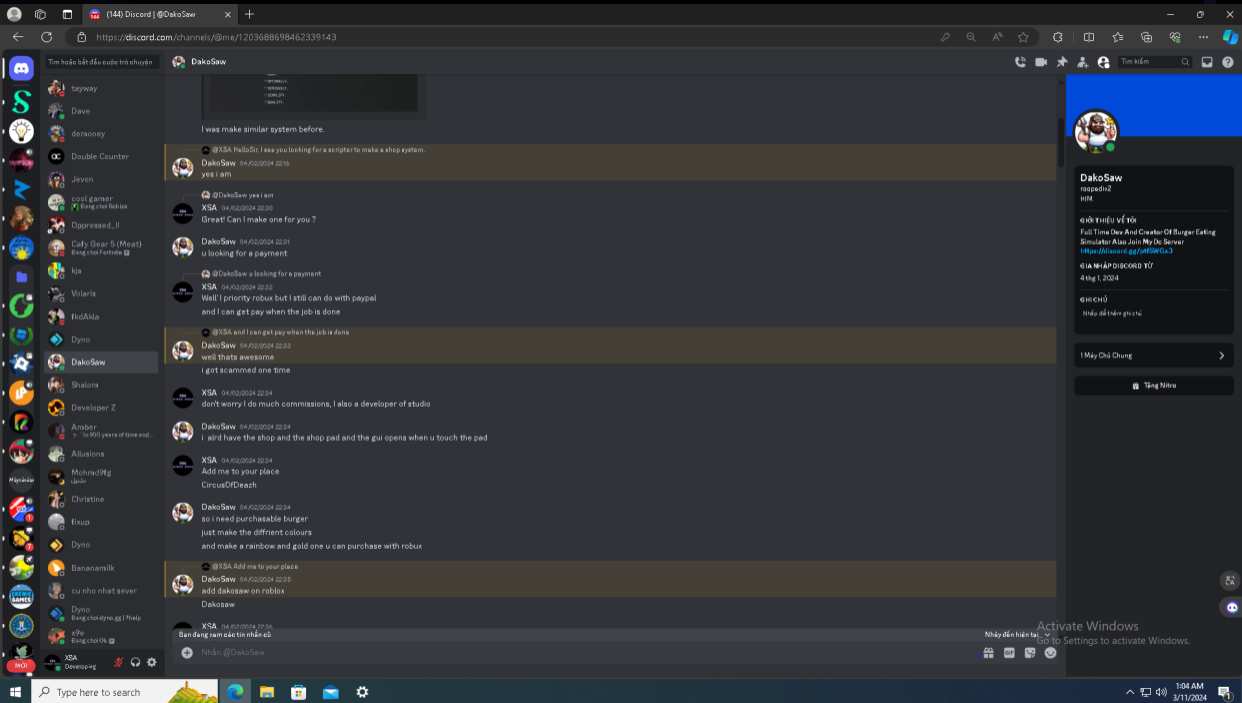Image resolution: width=1242 pixels, height=703 pixels.
Task: Toggle headphone deafen in user panel
Action: (x=135, y=662)
